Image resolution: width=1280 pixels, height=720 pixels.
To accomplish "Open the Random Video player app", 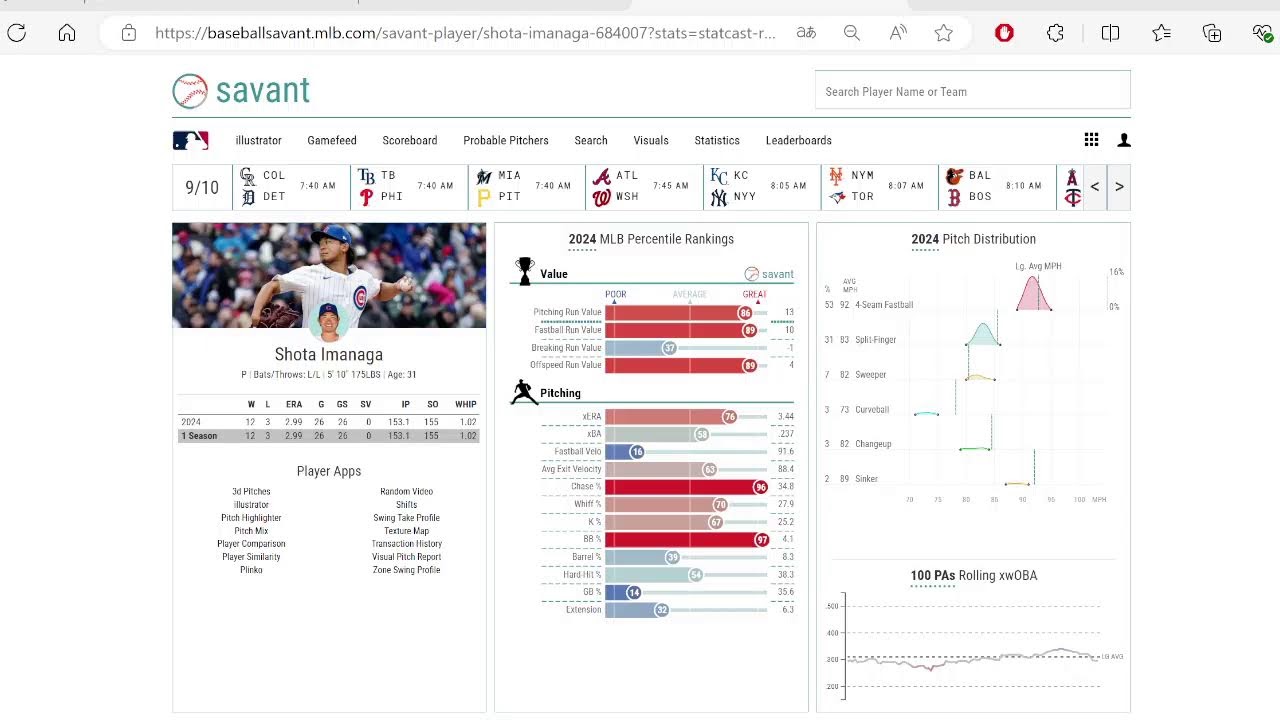I will pos(406,492).
